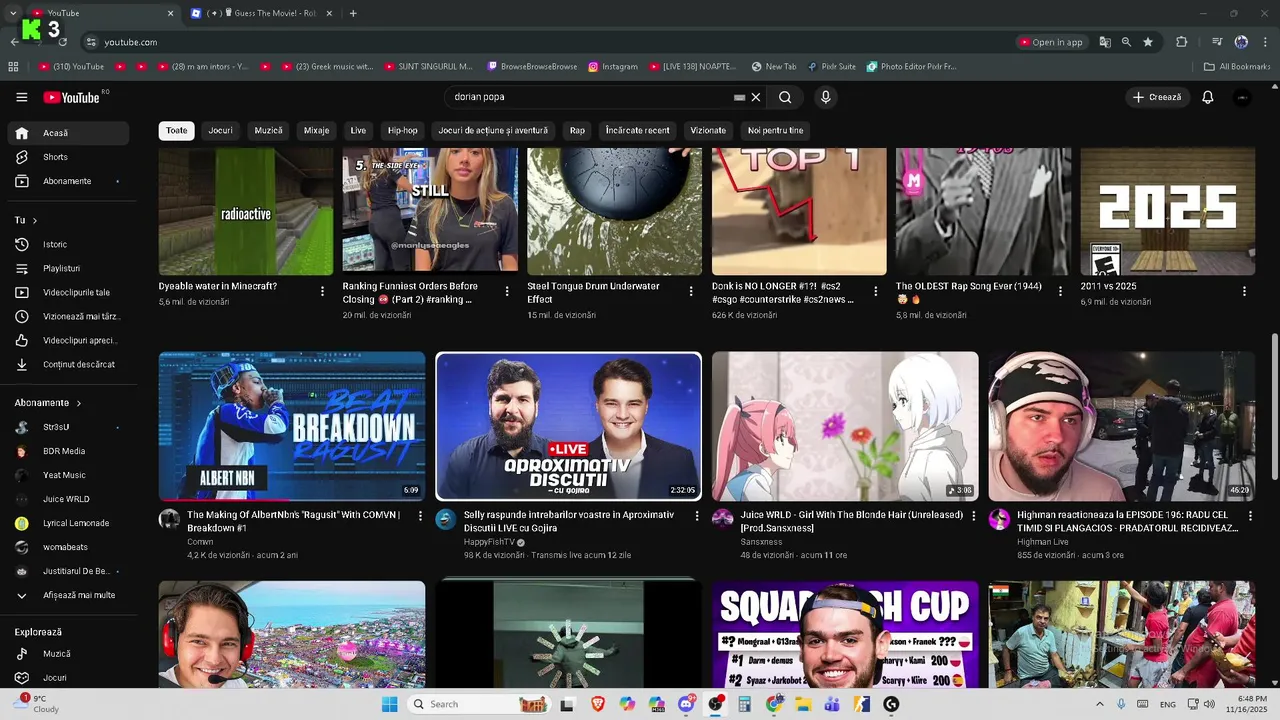The height and width of the screenshot is (720, 1280).
Task: Open Highman Live channel name
Action: tap(1043, 542)
